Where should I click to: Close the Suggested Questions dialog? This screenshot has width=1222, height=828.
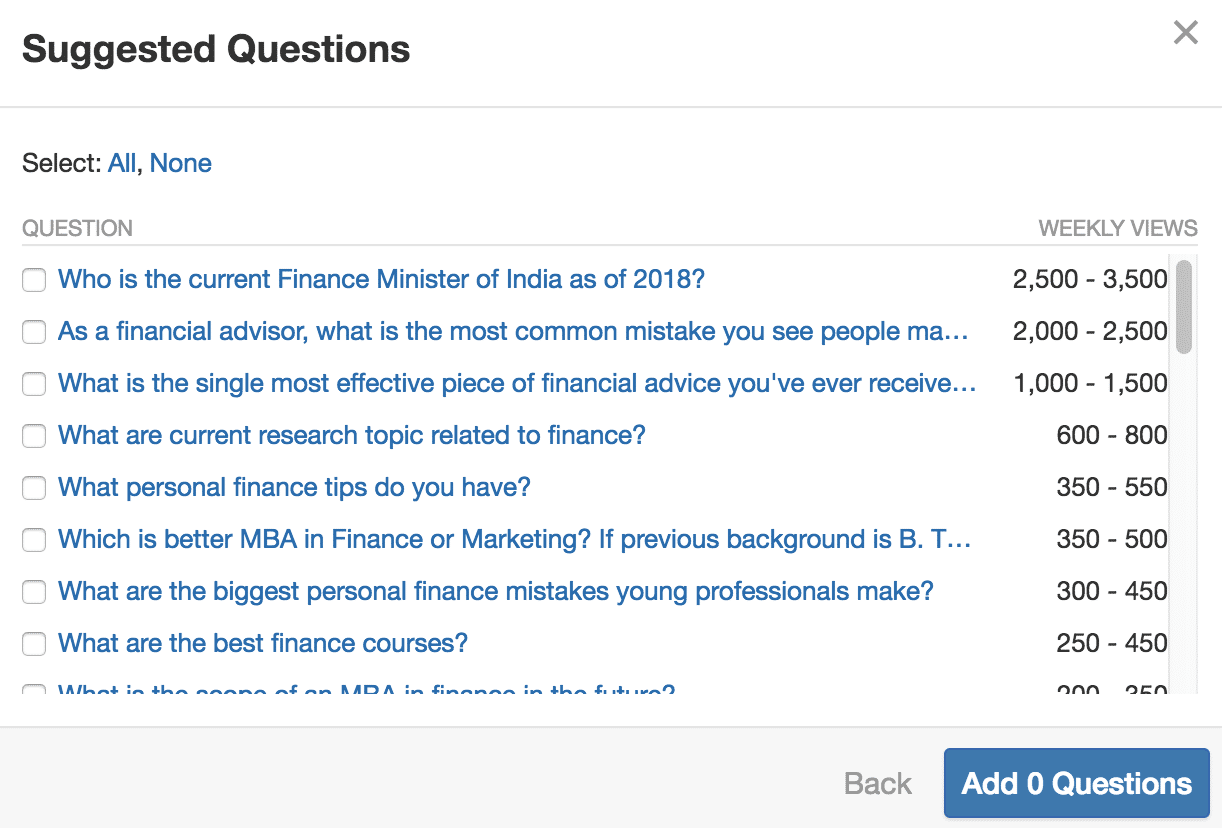[1185, 32]
